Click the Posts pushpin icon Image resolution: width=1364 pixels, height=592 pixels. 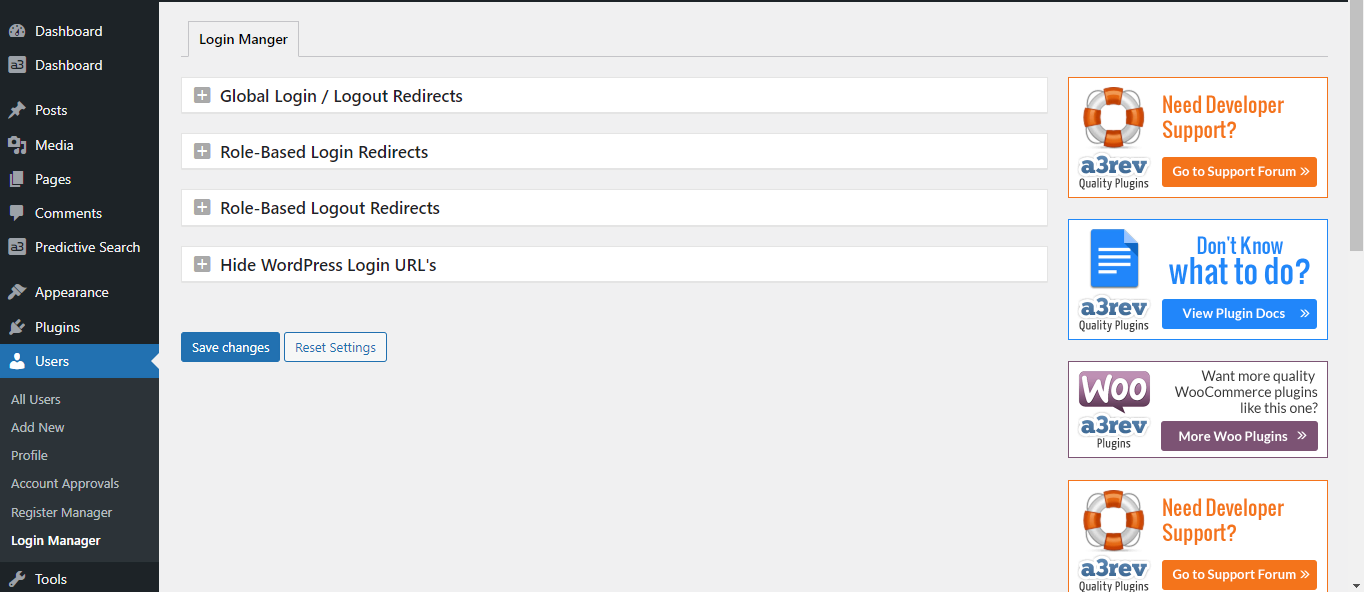[17, 110]
